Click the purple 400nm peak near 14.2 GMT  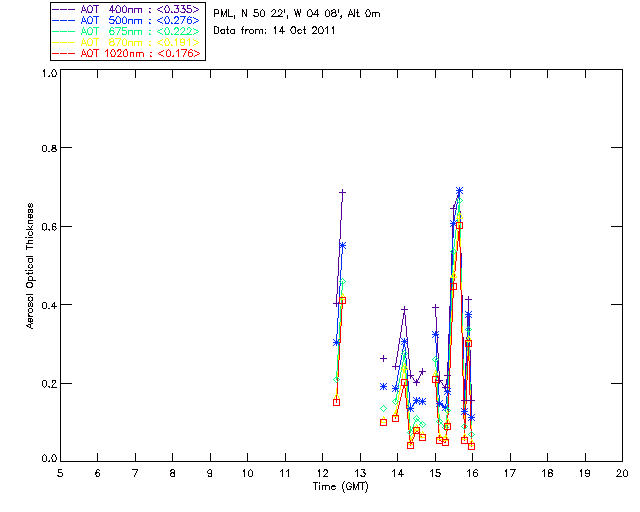click(404, 309)
